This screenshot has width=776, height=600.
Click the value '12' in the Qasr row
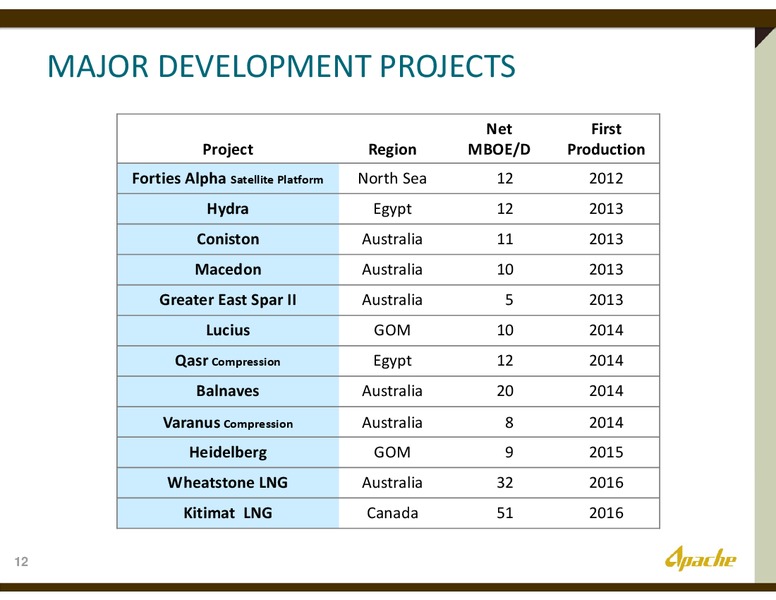tap(505, 361)
